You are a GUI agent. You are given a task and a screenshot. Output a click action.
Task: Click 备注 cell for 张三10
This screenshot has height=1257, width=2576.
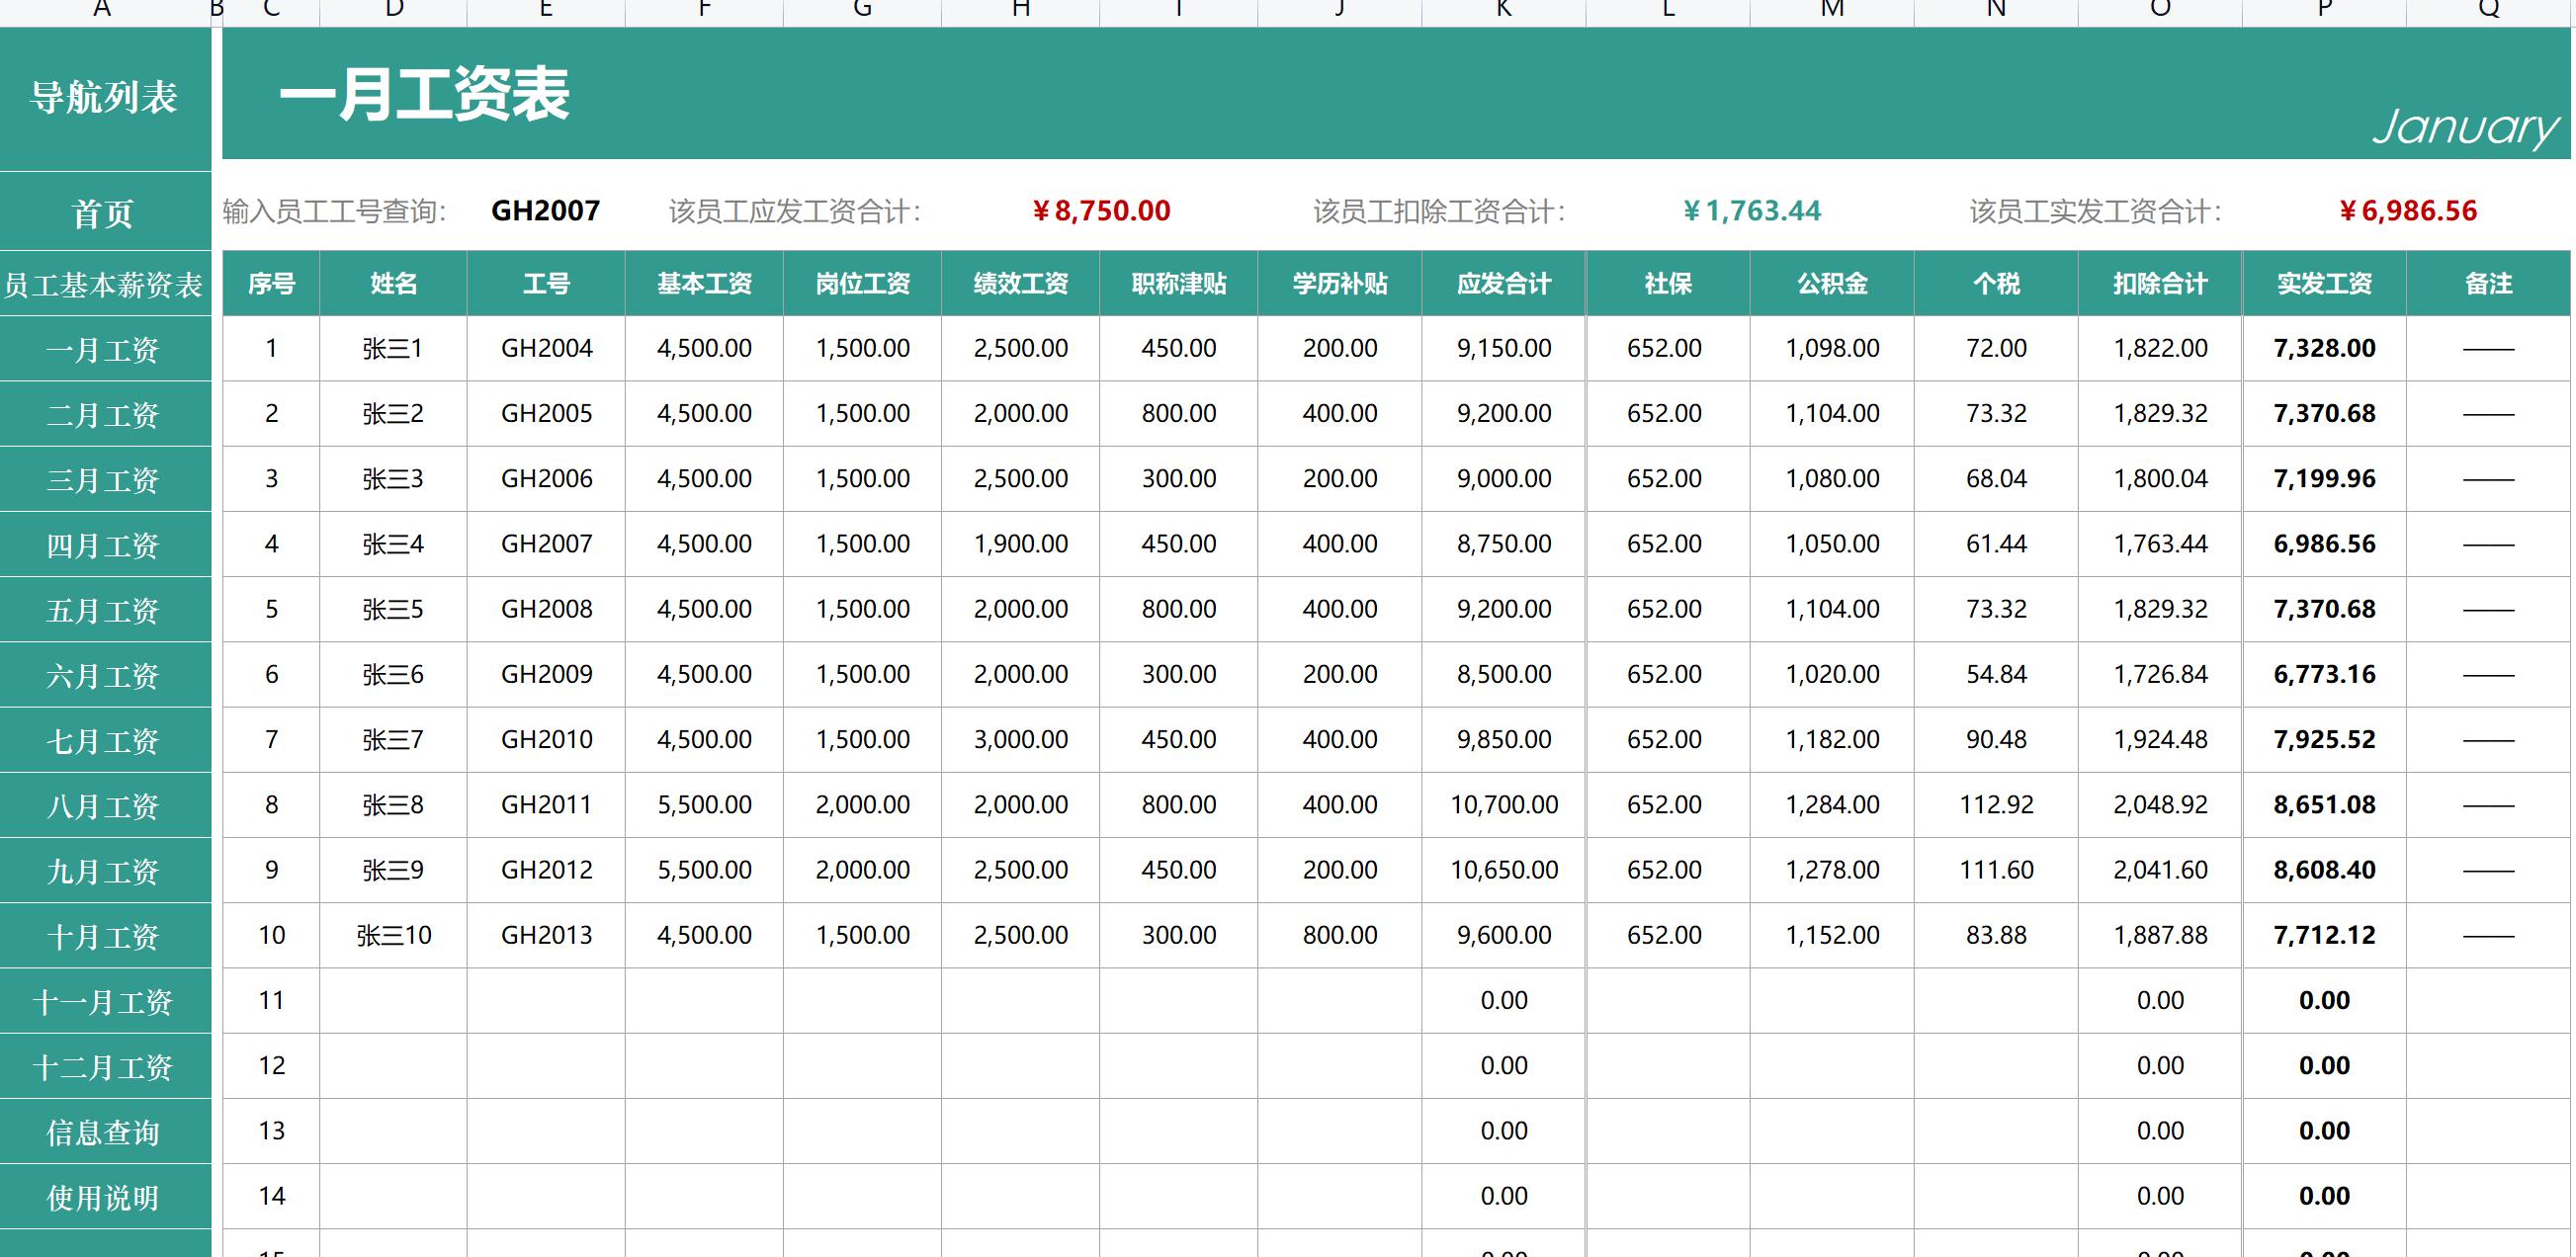[2487, 936]
